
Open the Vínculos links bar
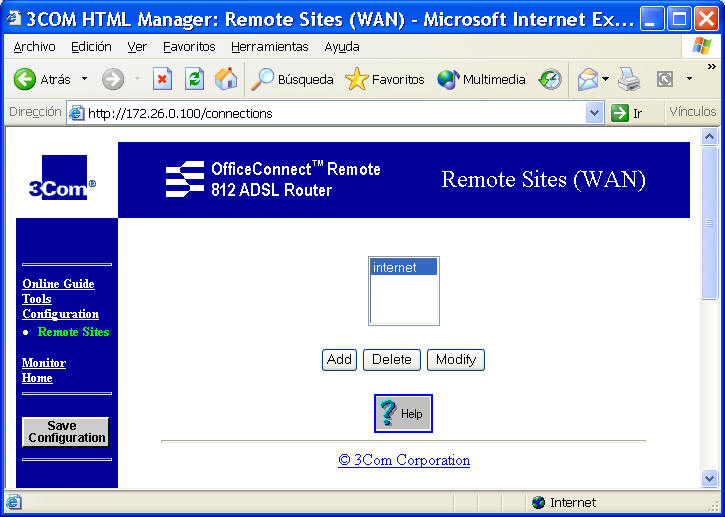(x=693, y=111)
